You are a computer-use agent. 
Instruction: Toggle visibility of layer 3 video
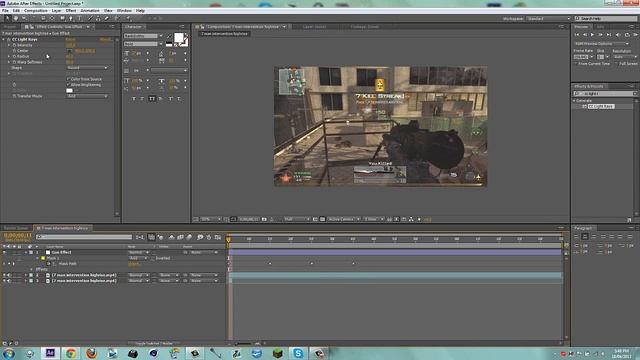4,281
